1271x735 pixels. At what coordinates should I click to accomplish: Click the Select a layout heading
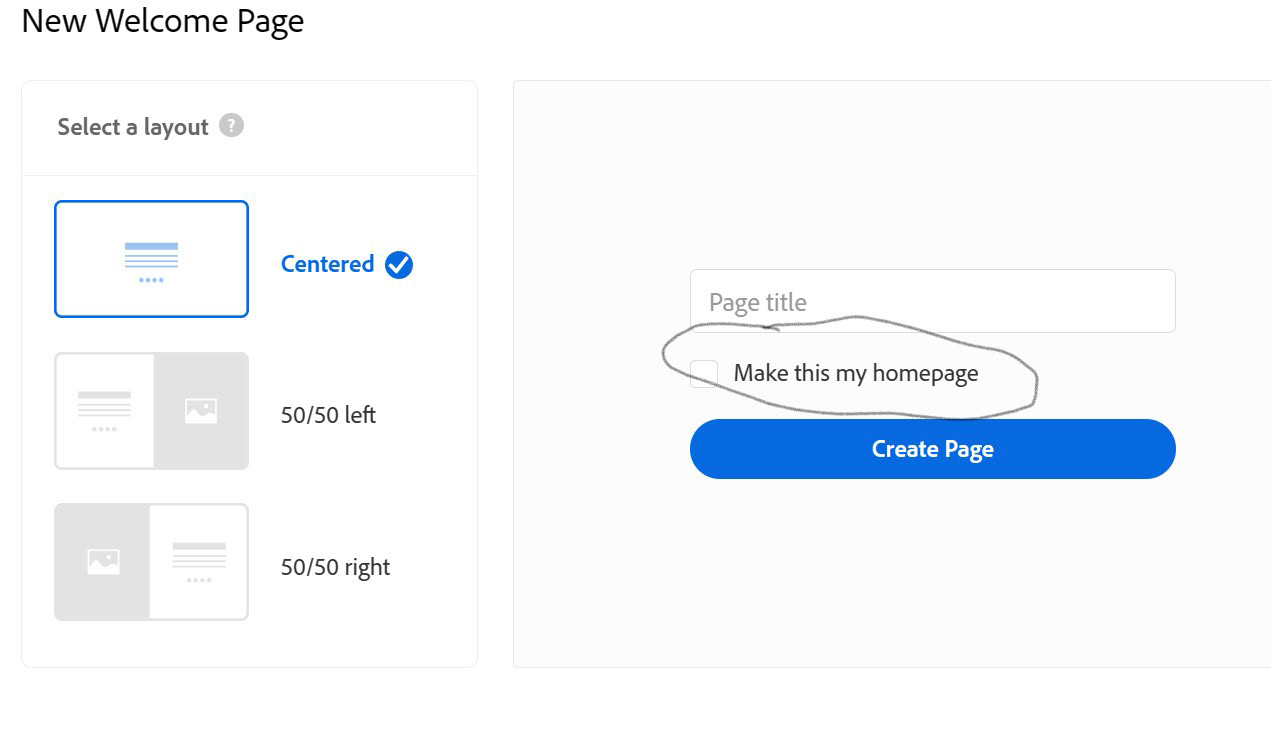(133, 127)
